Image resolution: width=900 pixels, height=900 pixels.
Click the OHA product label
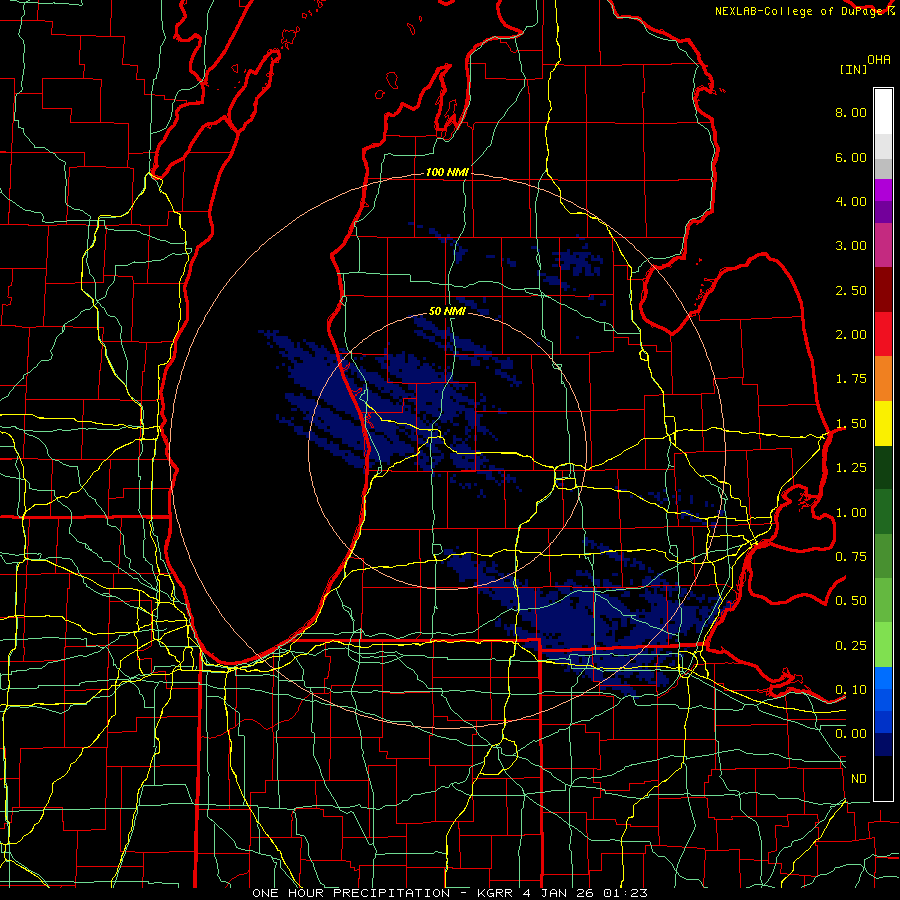[x=879, y=60]
